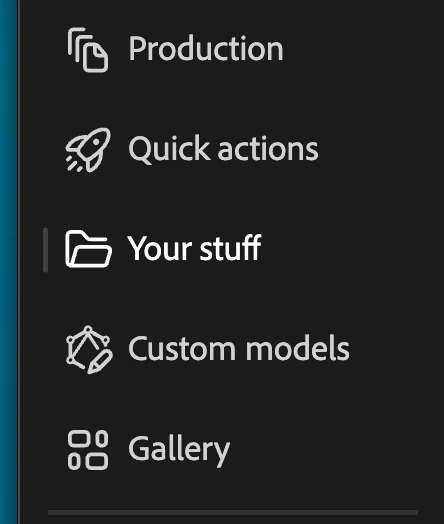Click the divider line below Gallery
Screen dimensions: 444x524
tap(233, 513)
